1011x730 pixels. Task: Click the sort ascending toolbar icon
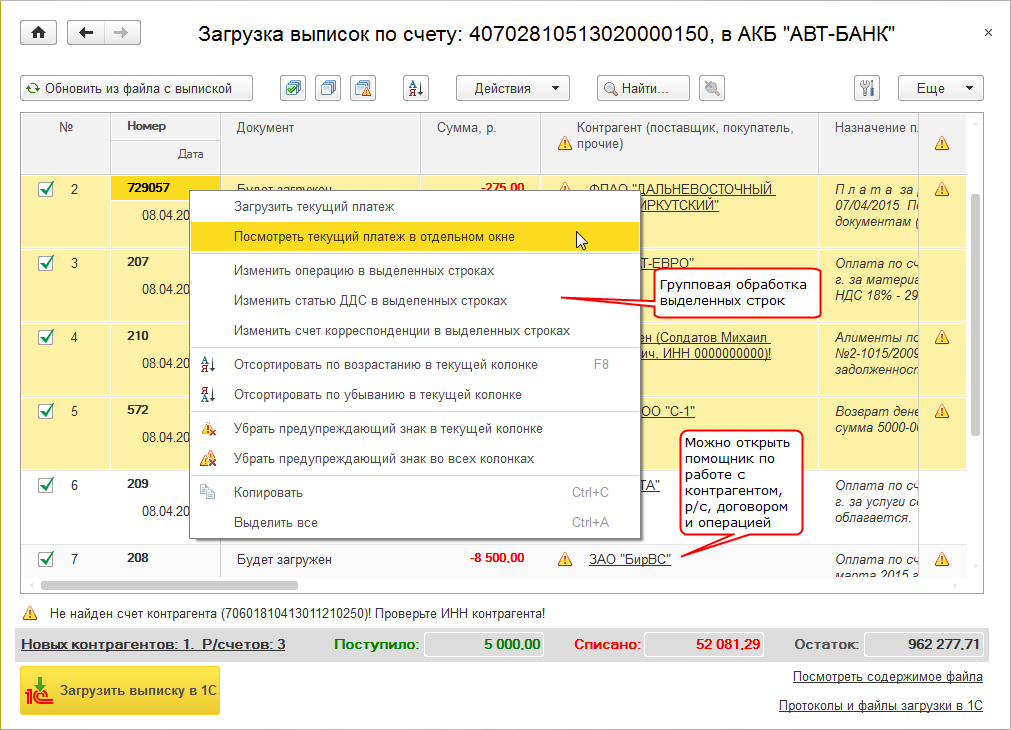416,88
